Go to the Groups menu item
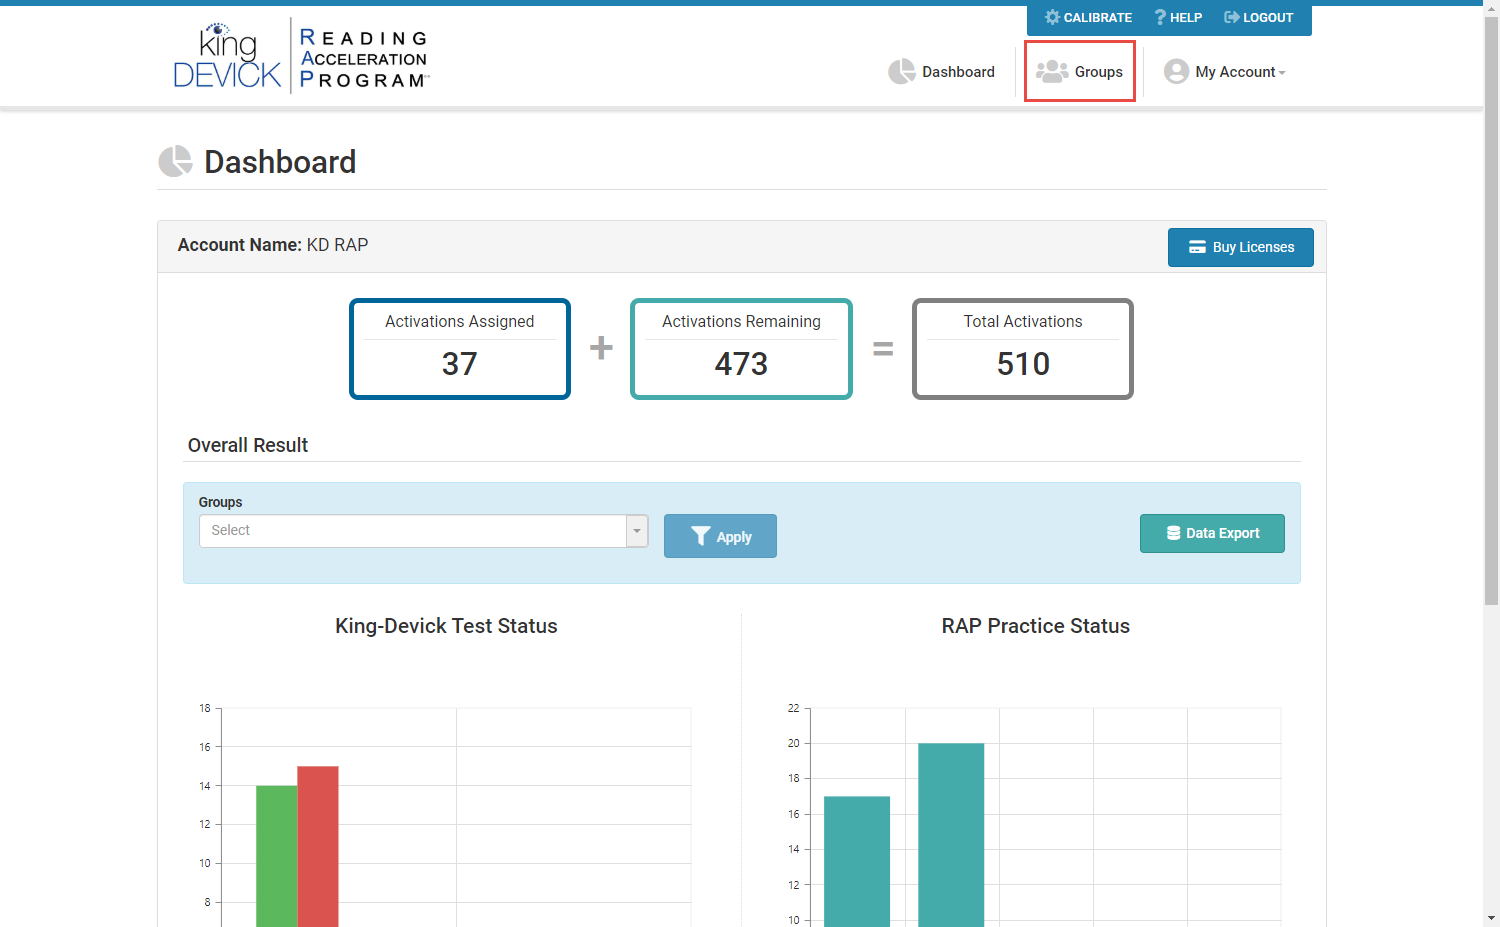Screen dimensions: 1500x927 [1080, 71]
